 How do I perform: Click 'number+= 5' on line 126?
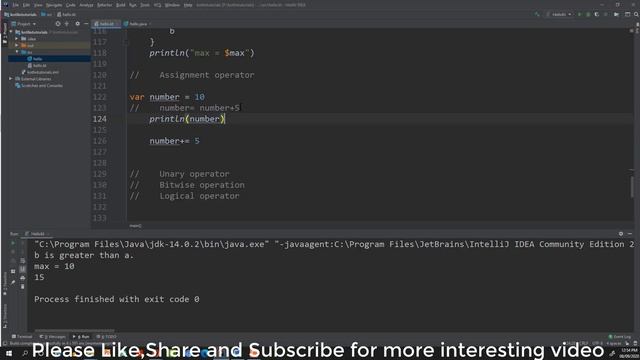click(x=174, y=141)
